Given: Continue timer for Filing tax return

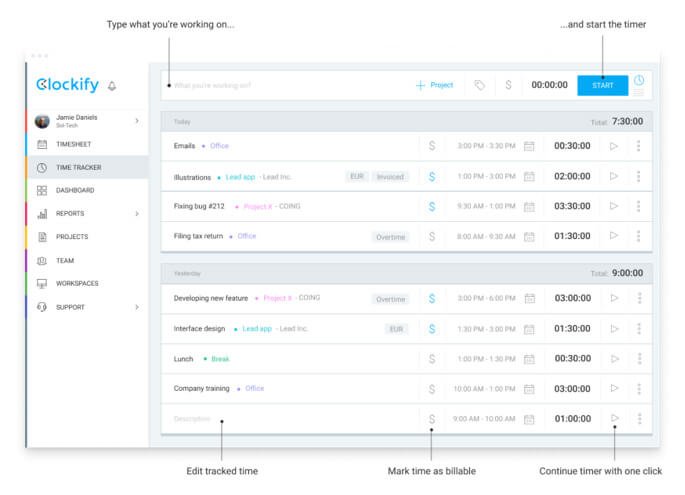Looking at the screenshot, I should (614, 235).
